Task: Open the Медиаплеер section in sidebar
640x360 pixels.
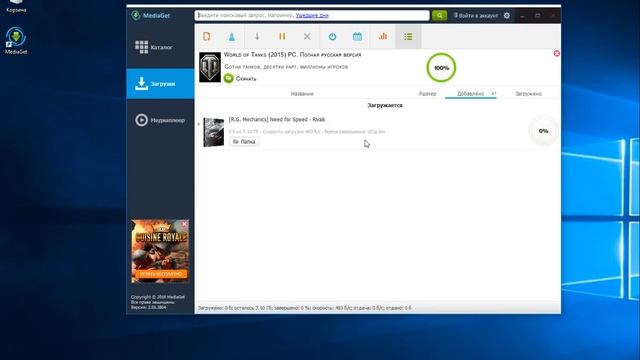Action: [x=160, y=120]
